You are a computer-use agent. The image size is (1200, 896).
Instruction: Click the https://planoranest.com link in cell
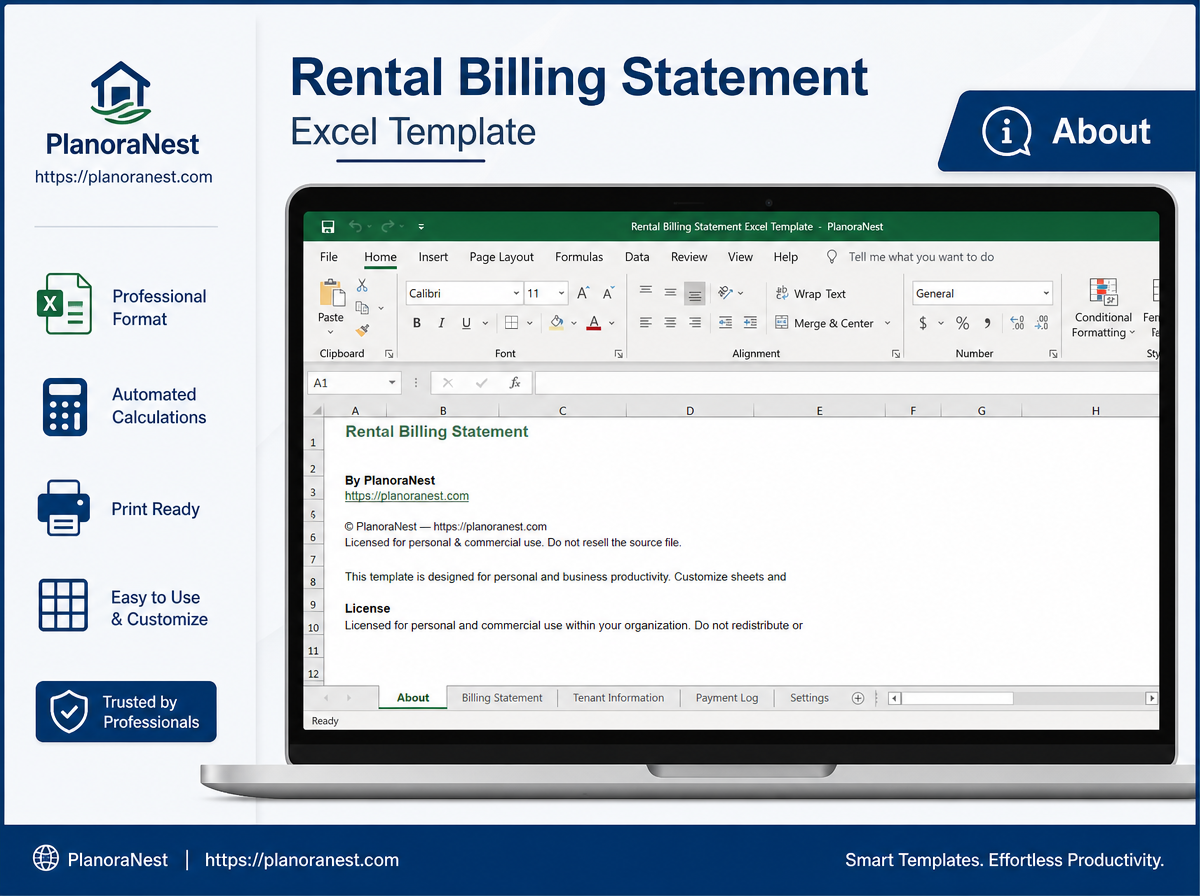pyautogui.click(x=407, y=496)
